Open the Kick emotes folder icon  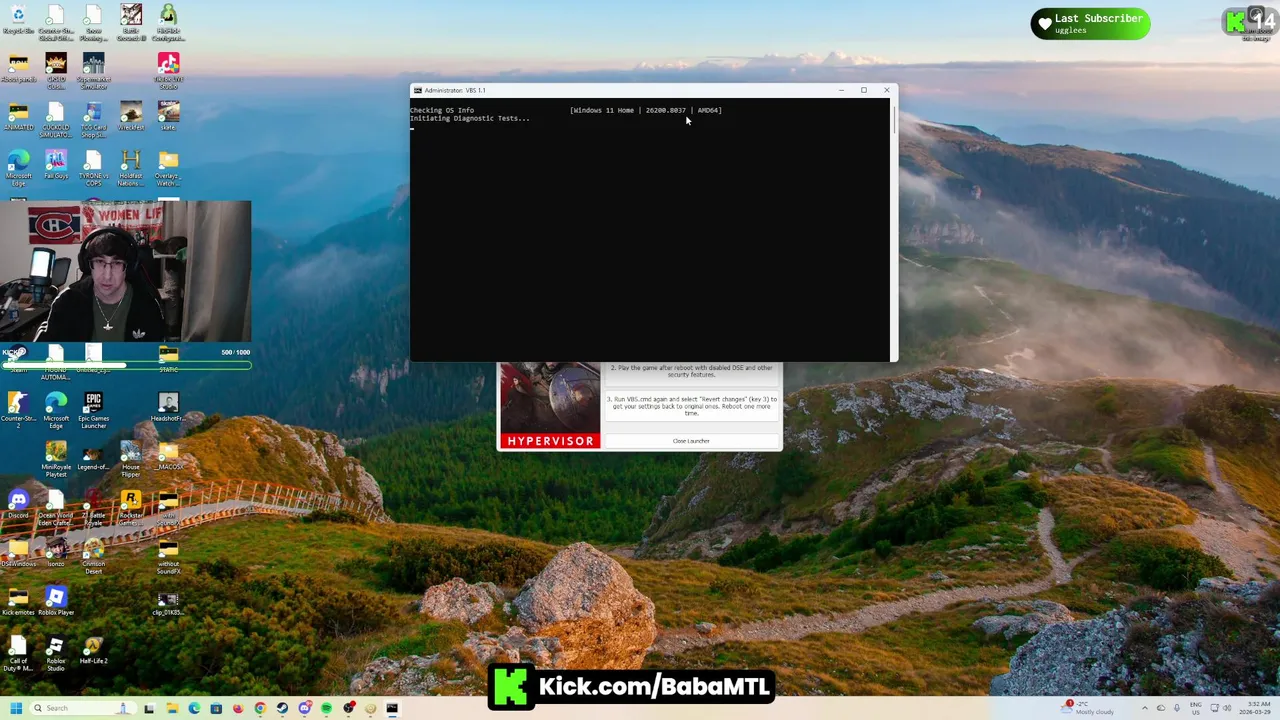point(18,600)
